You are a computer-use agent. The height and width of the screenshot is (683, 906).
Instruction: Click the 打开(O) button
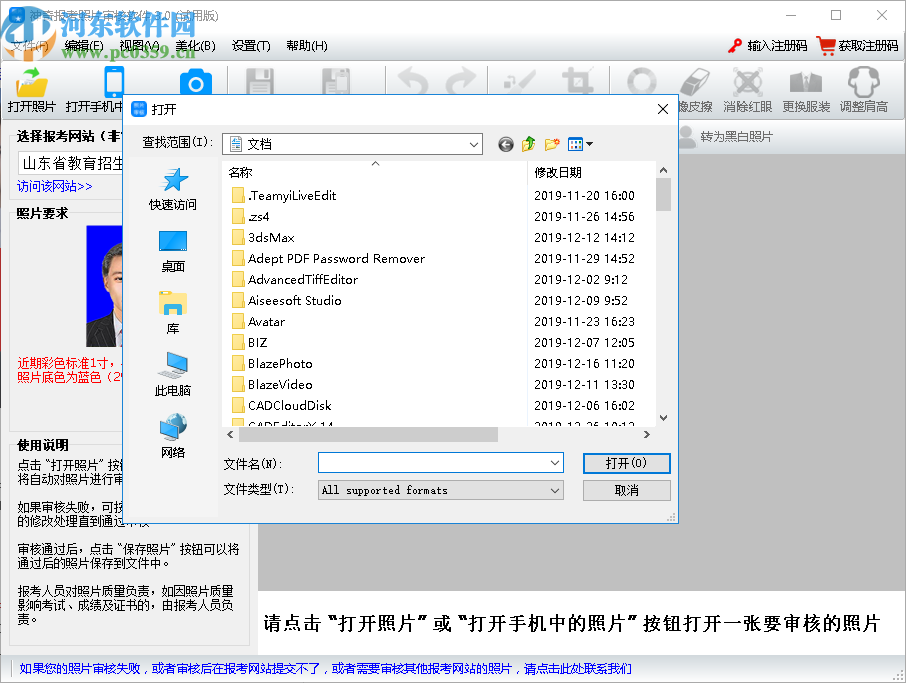[625, 463]
